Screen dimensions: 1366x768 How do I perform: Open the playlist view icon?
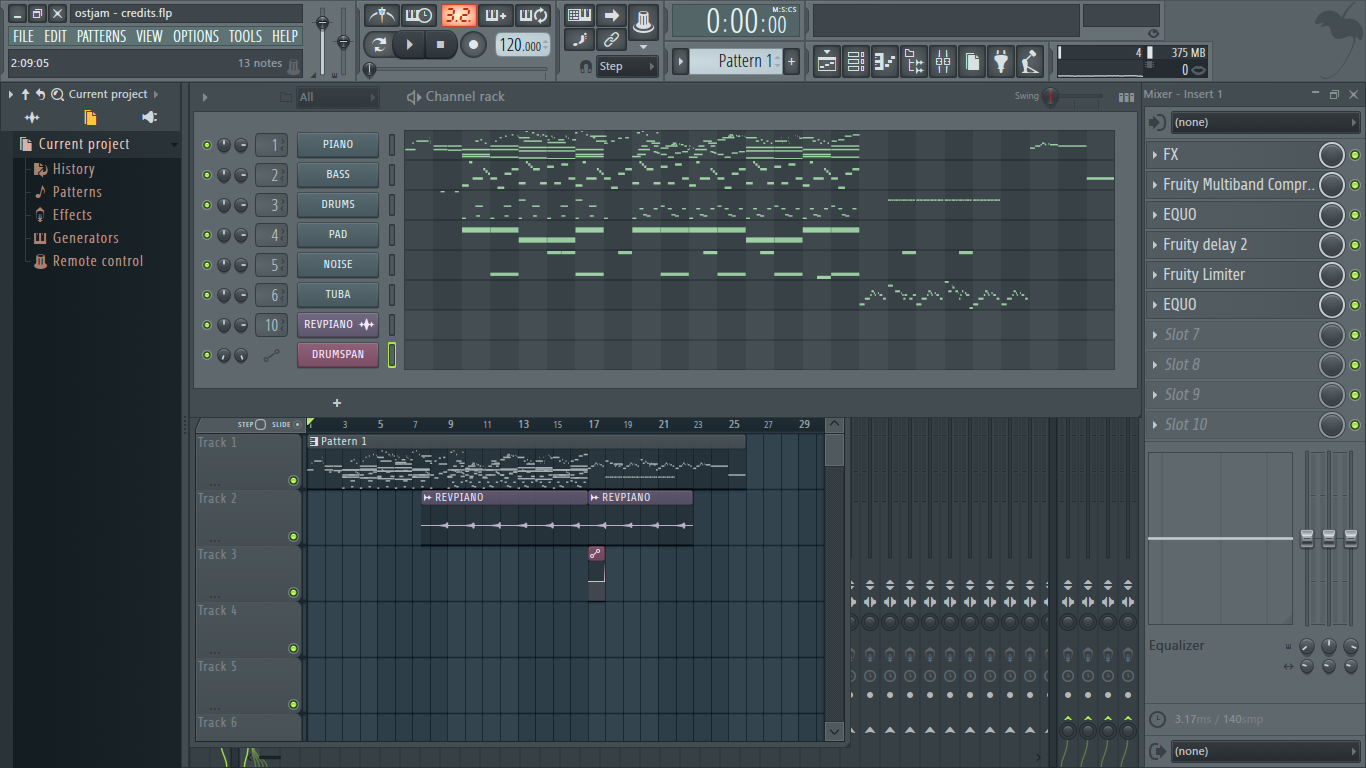click(x=826, y=62)
